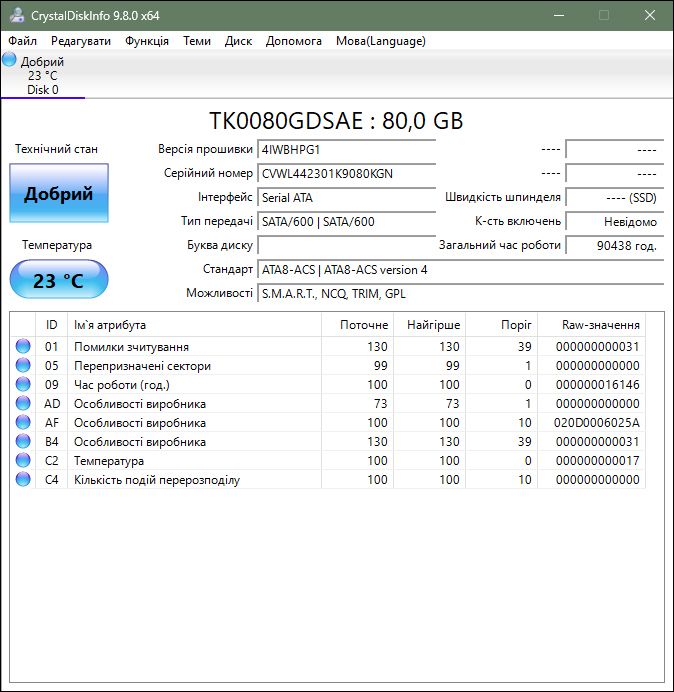The width and height of the screenshot is (674, 692).
Task: Click serial number field CVWL442301K9080KGN
Action: coord(346,173)
